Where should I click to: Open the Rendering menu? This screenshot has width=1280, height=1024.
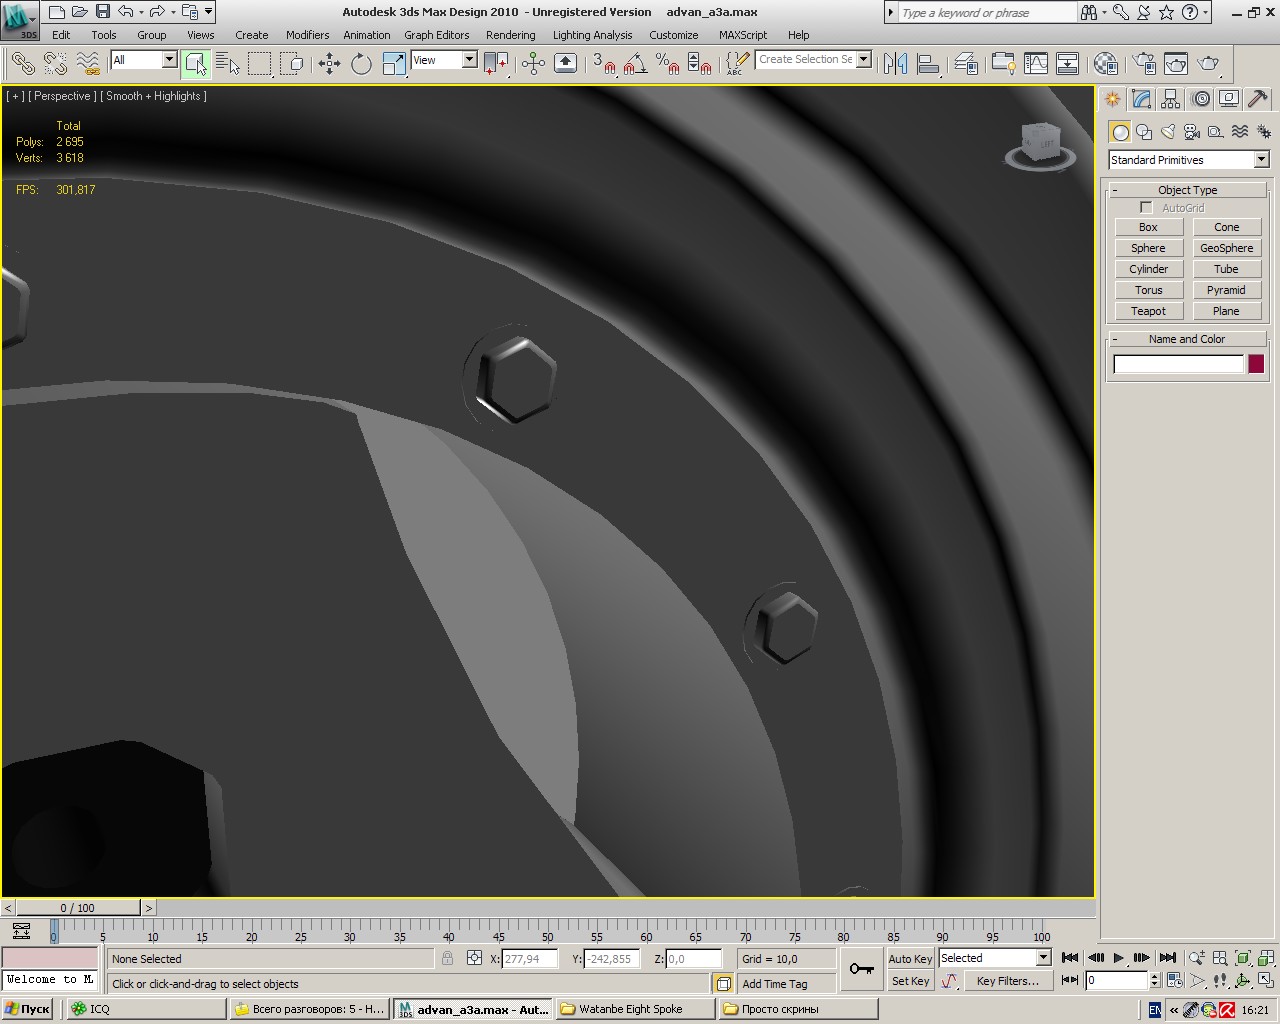(x=510, y=35)
